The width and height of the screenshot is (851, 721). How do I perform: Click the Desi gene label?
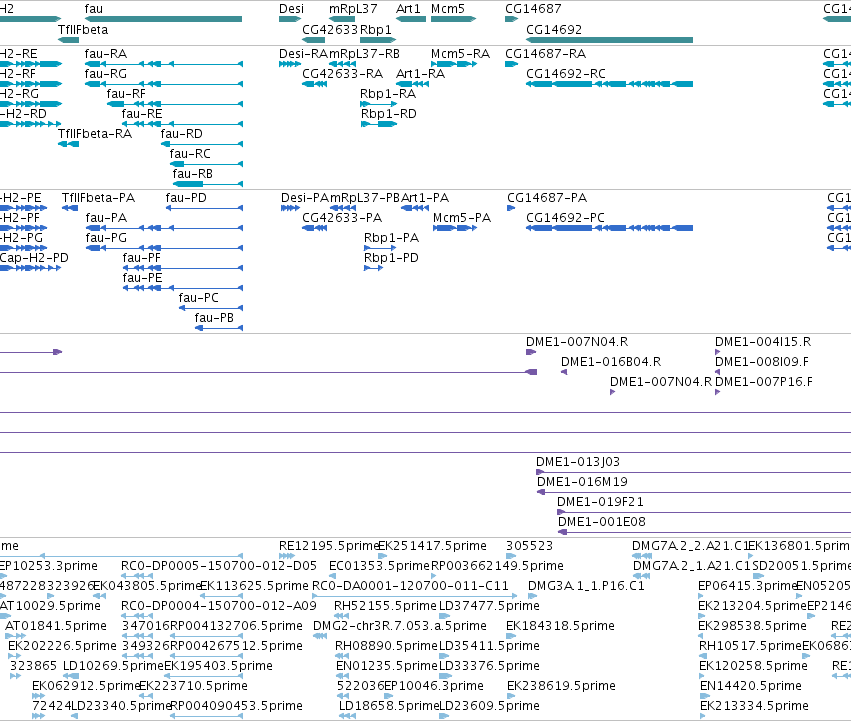click(291, 9)
